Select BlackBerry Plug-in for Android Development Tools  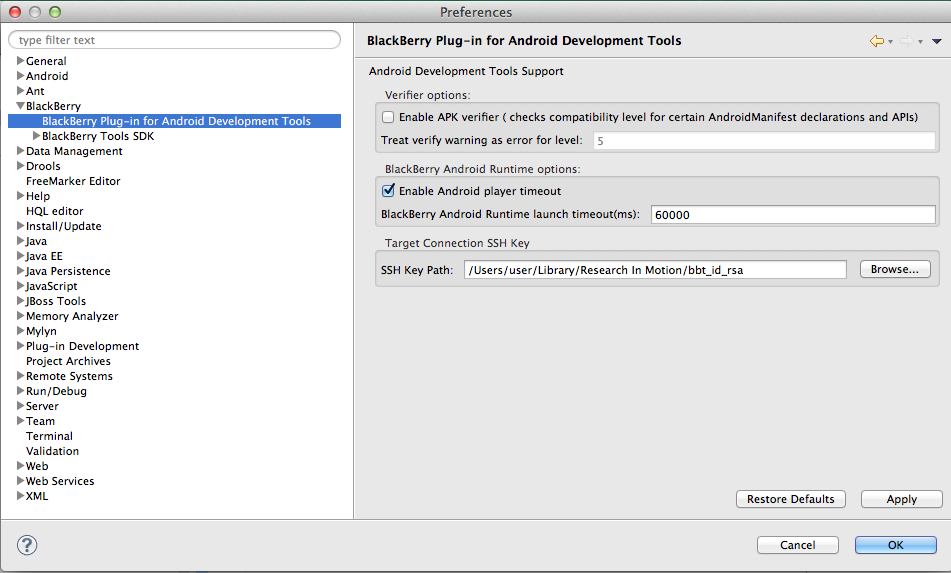coord(175,121)
